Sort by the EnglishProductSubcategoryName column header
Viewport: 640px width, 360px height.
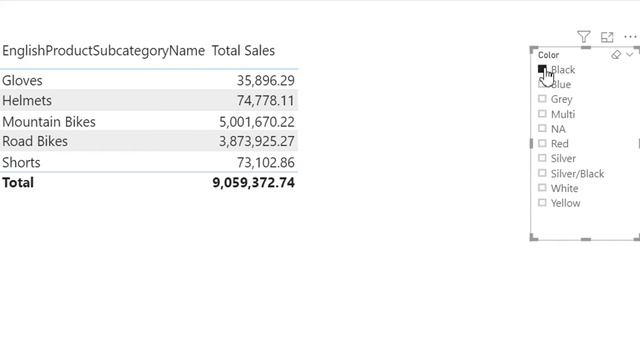104,51
